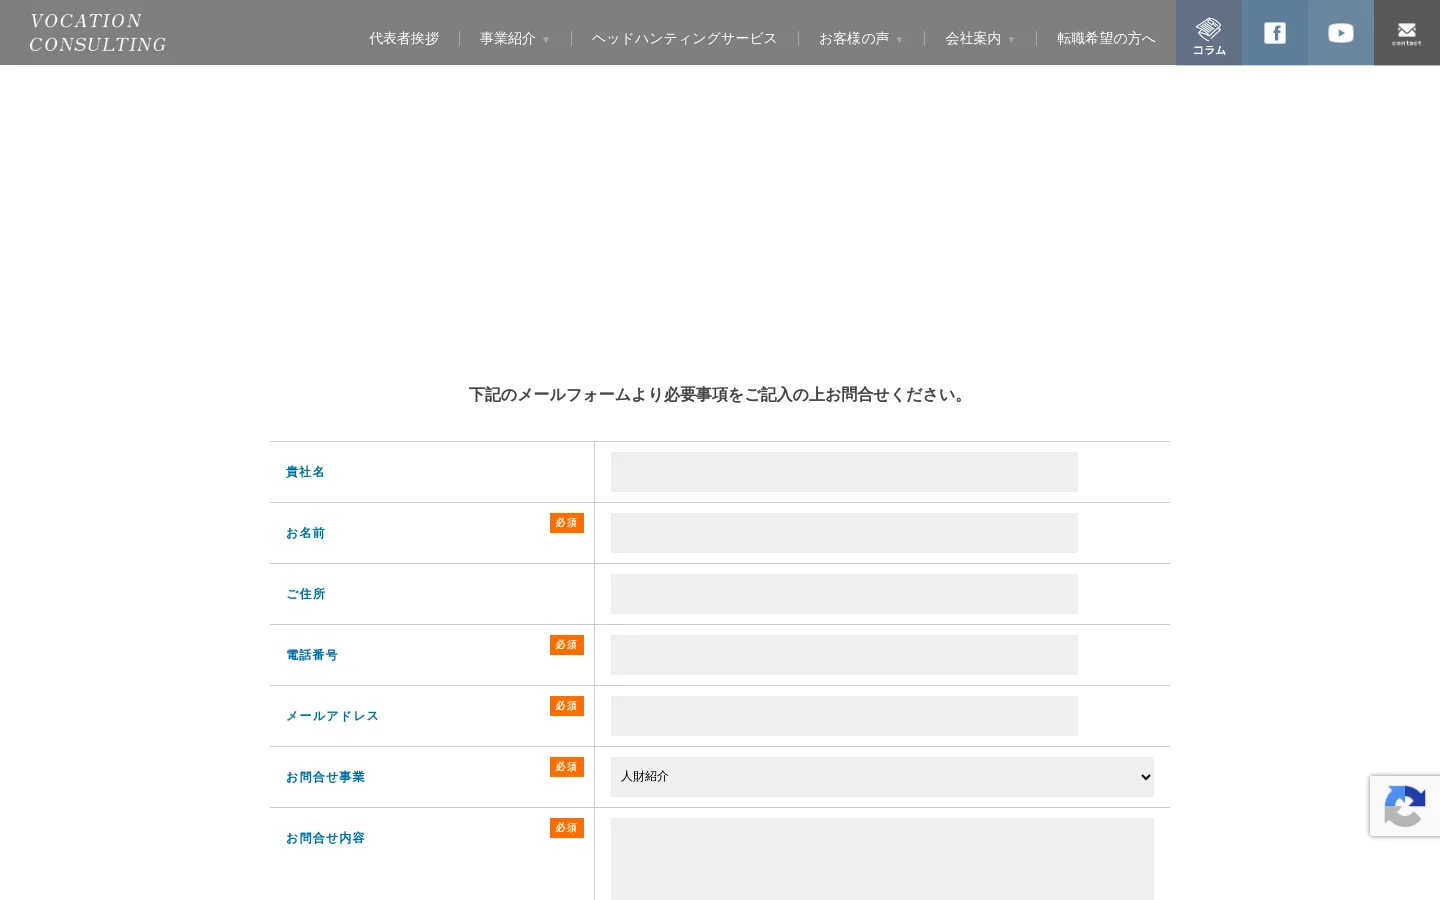
Task: Click into お問合せ内容 text area
Action: tap(882, 859)
